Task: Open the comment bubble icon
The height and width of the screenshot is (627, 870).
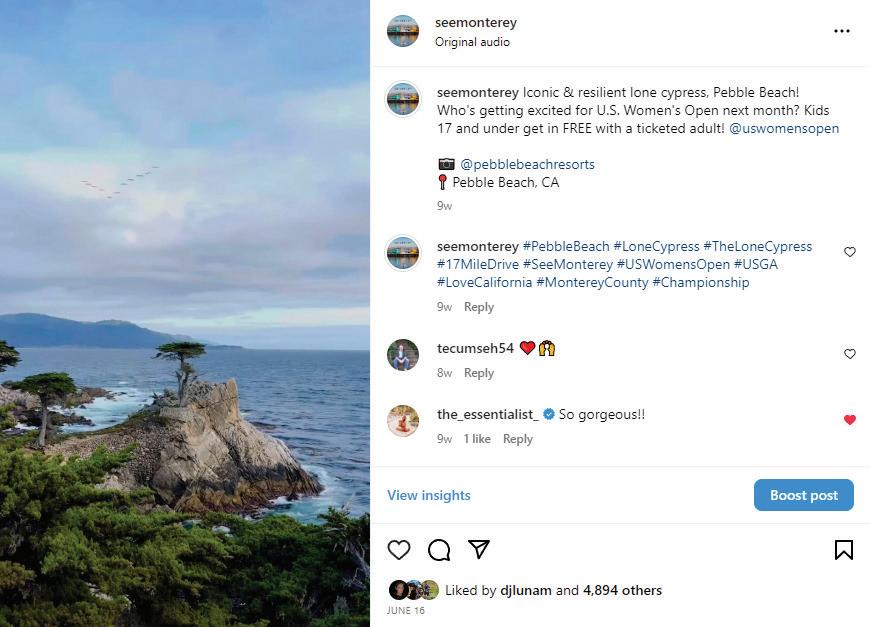Action: pos(439,550)
